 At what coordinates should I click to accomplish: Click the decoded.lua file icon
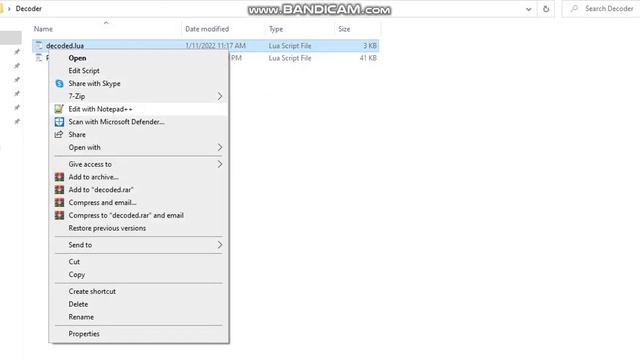tap(39, 45)
